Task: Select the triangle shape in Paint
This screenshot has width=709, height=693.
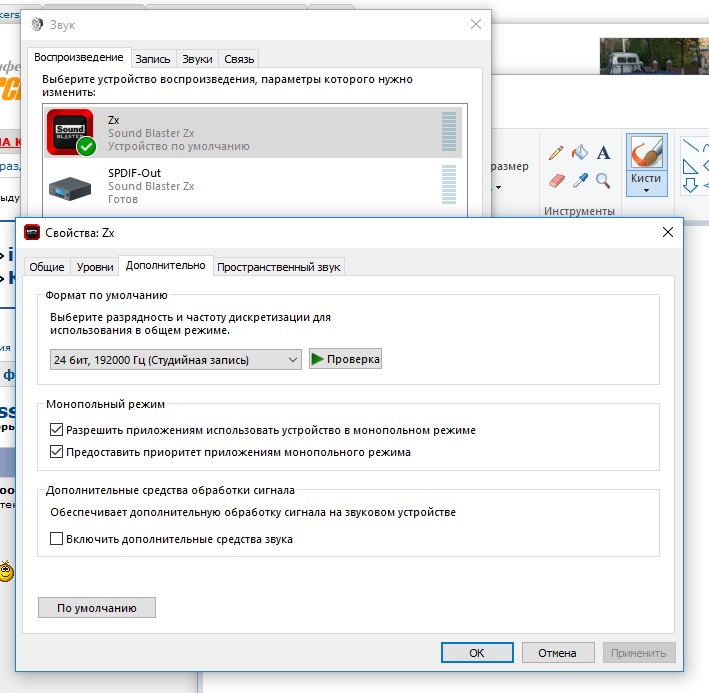Action: coord(690,166)
